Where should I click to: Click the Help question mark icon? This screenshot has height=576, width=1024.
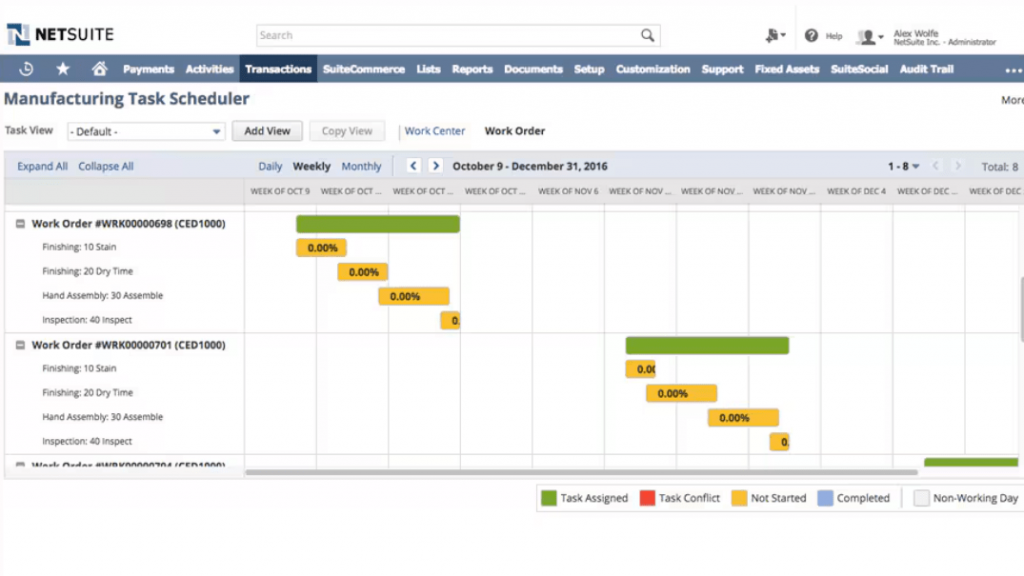(x=811, y=36)
